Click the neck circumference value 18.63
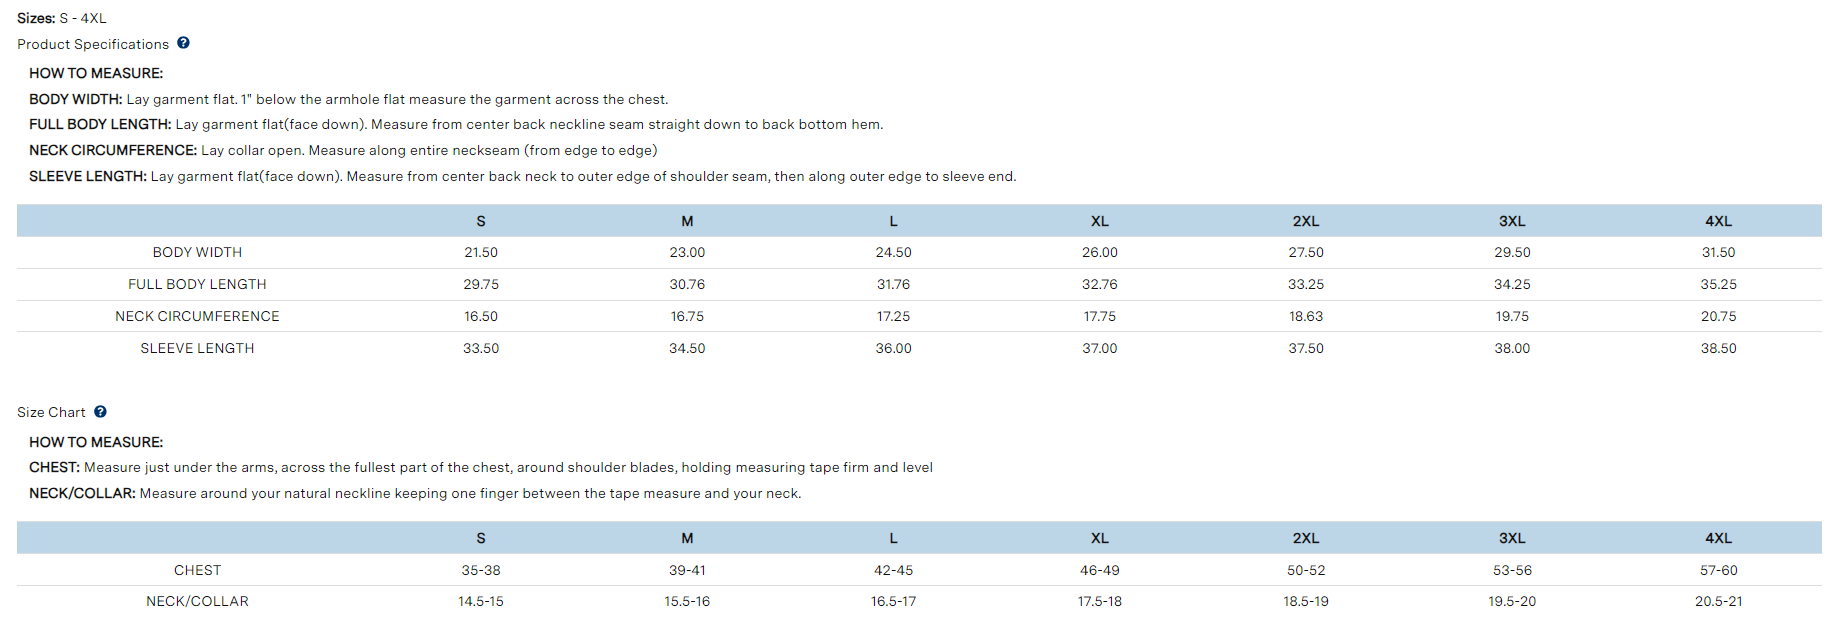1841x637 pixels. (1305, 317)
